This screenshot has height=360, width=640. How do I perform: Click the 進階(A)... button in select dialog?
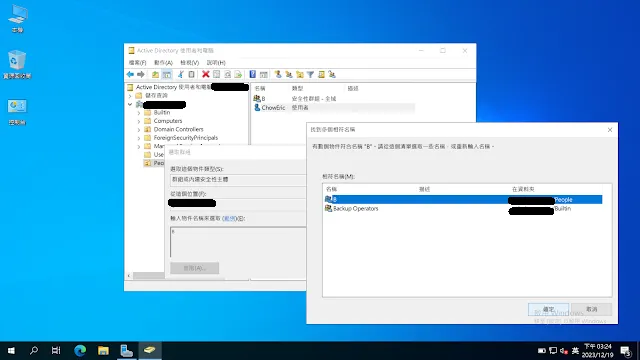click(195, 268)
